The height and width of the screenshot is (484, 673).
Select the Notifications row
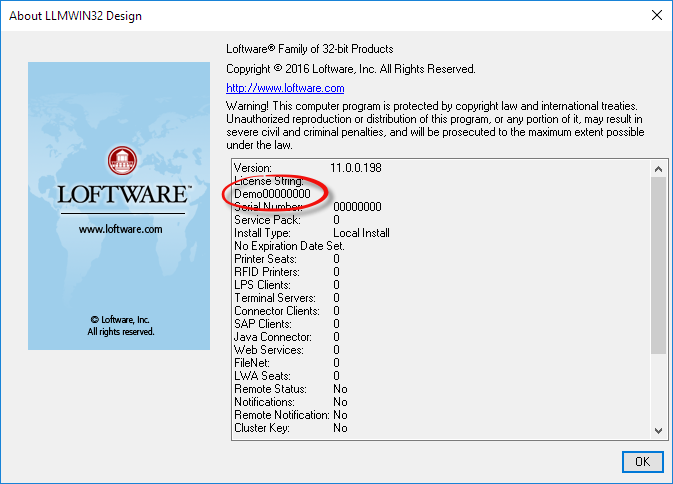[291, 402]
